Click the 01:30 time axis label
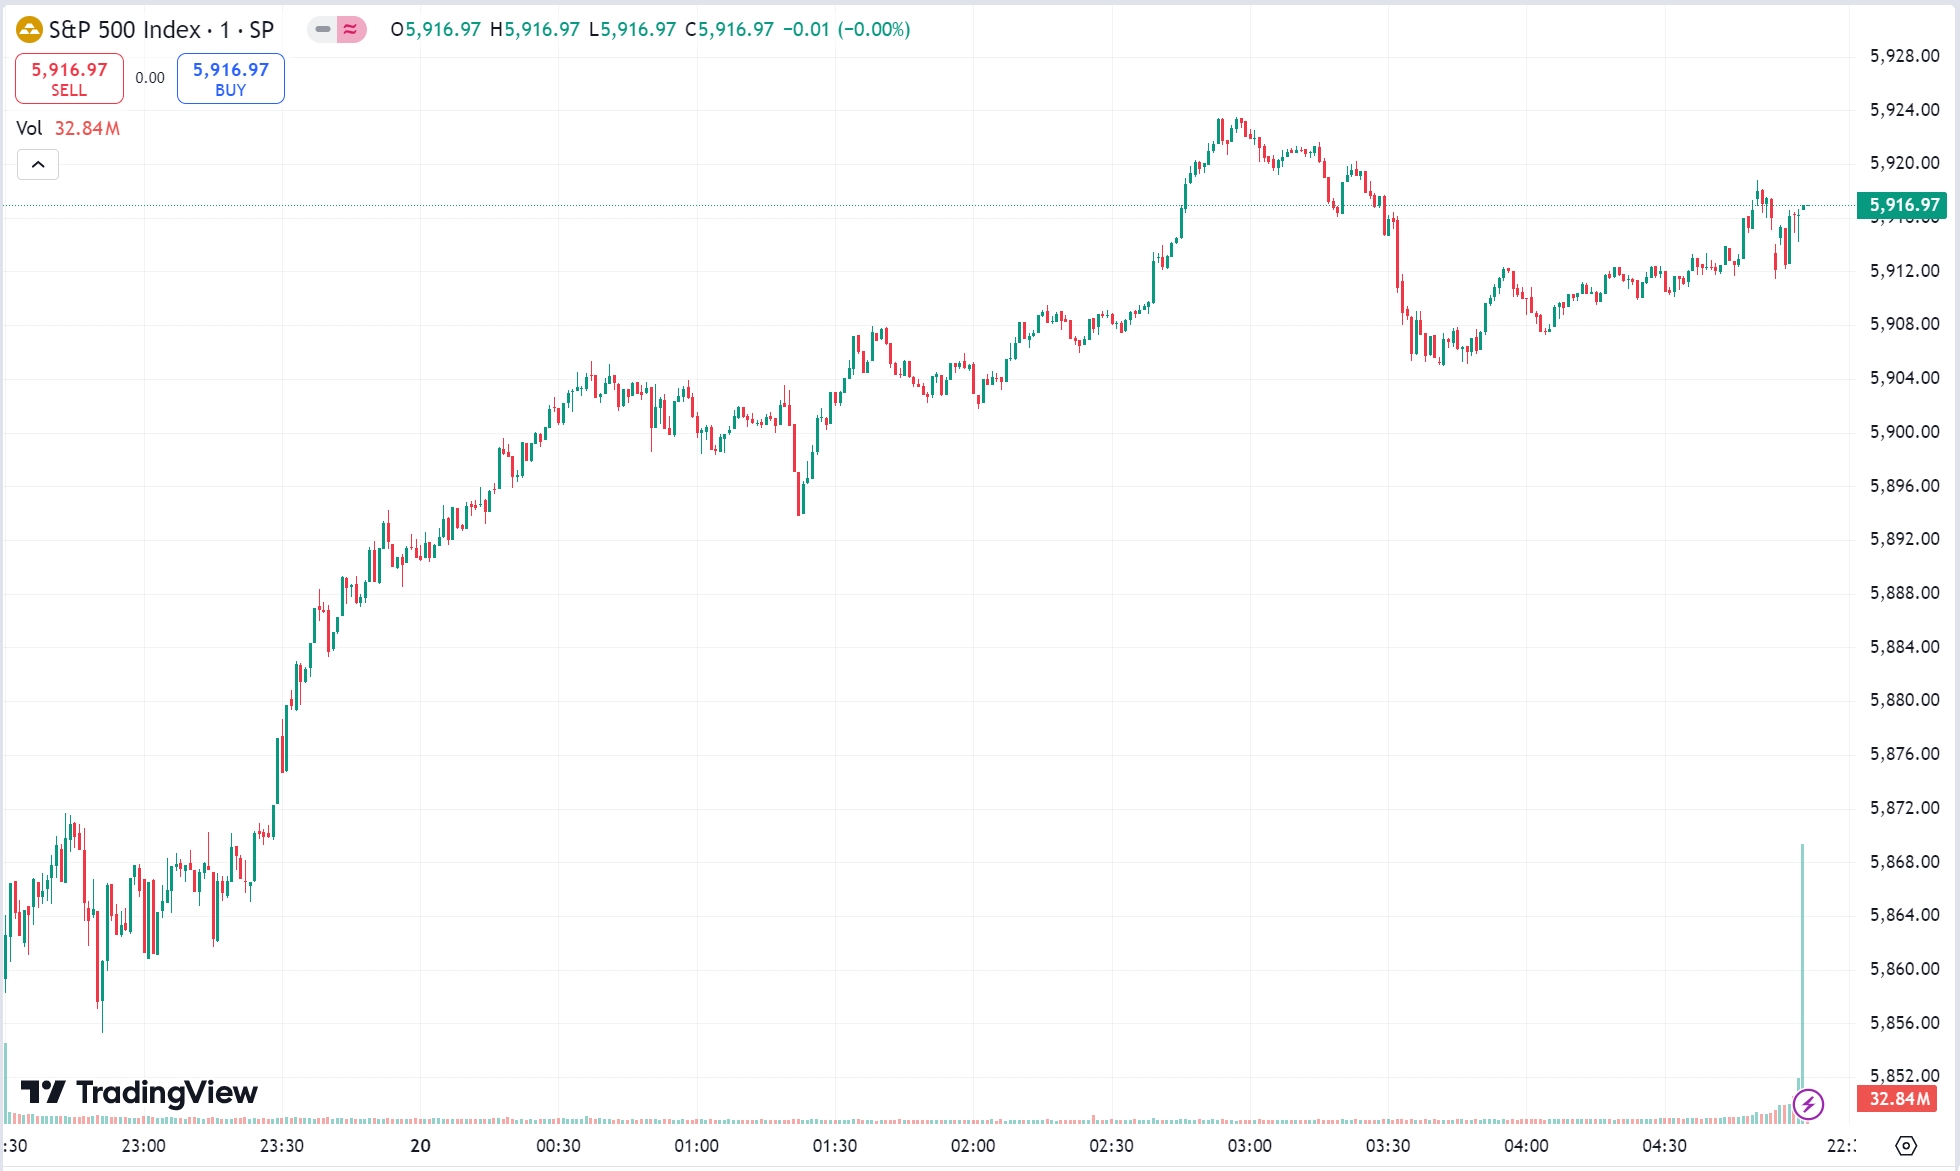1960x1171 pixels. pos(834,1146)
